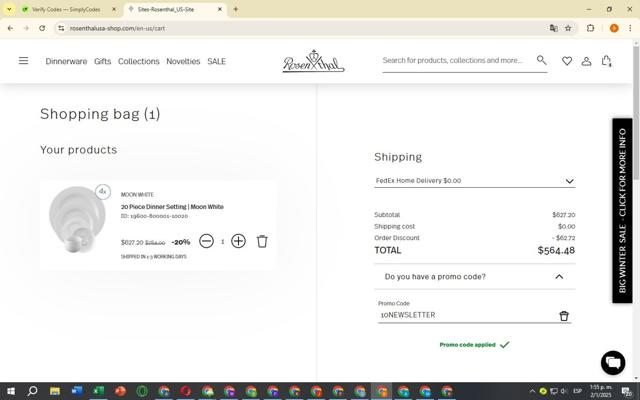Open the account profile icon
640x400 pixels.
pos(586,61)
